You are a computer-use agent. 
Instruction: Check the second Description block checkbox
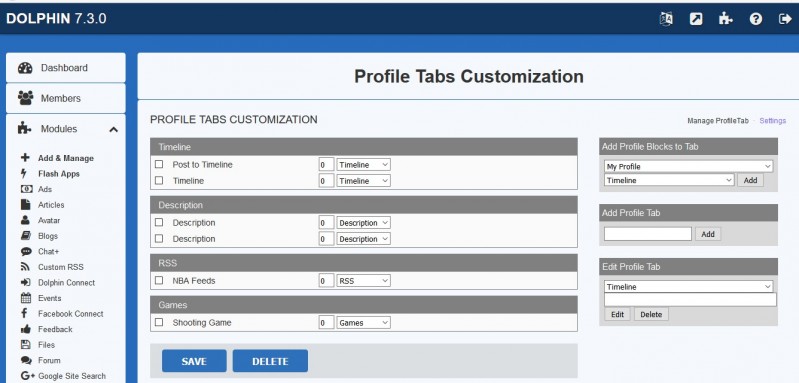(x=159, y=238)
